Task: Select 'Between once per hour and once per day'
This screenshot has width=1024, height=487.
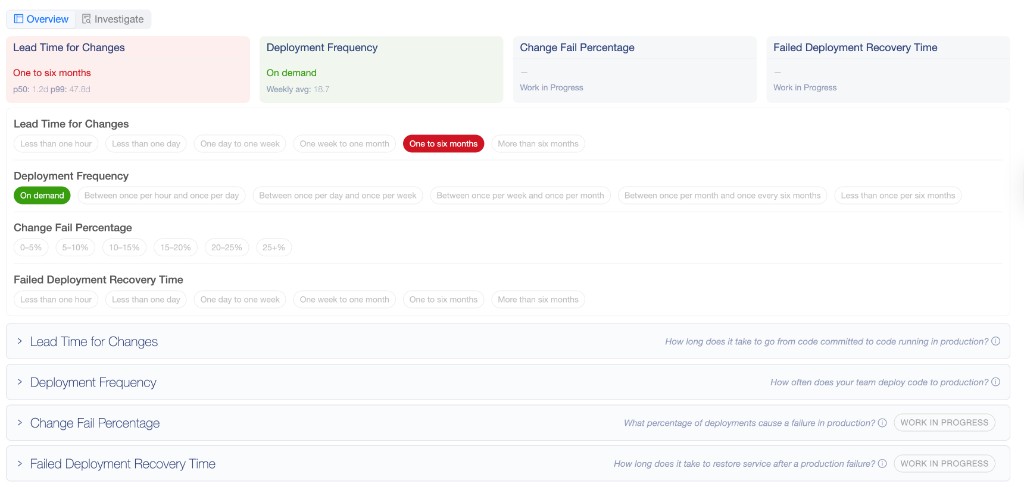Action: tap(161, 195)
